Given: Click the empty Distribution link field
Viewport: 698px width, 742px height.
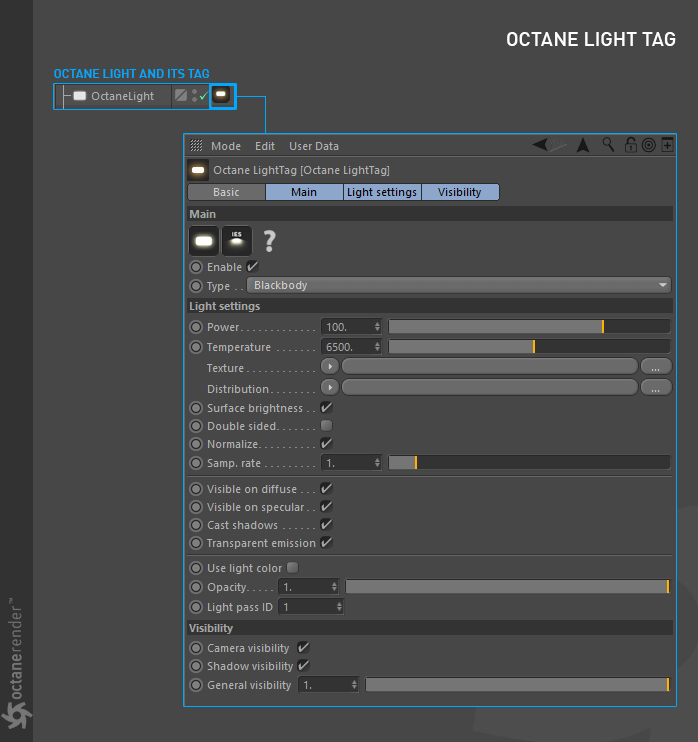Looking at the screenshot, I should point(490,388).
